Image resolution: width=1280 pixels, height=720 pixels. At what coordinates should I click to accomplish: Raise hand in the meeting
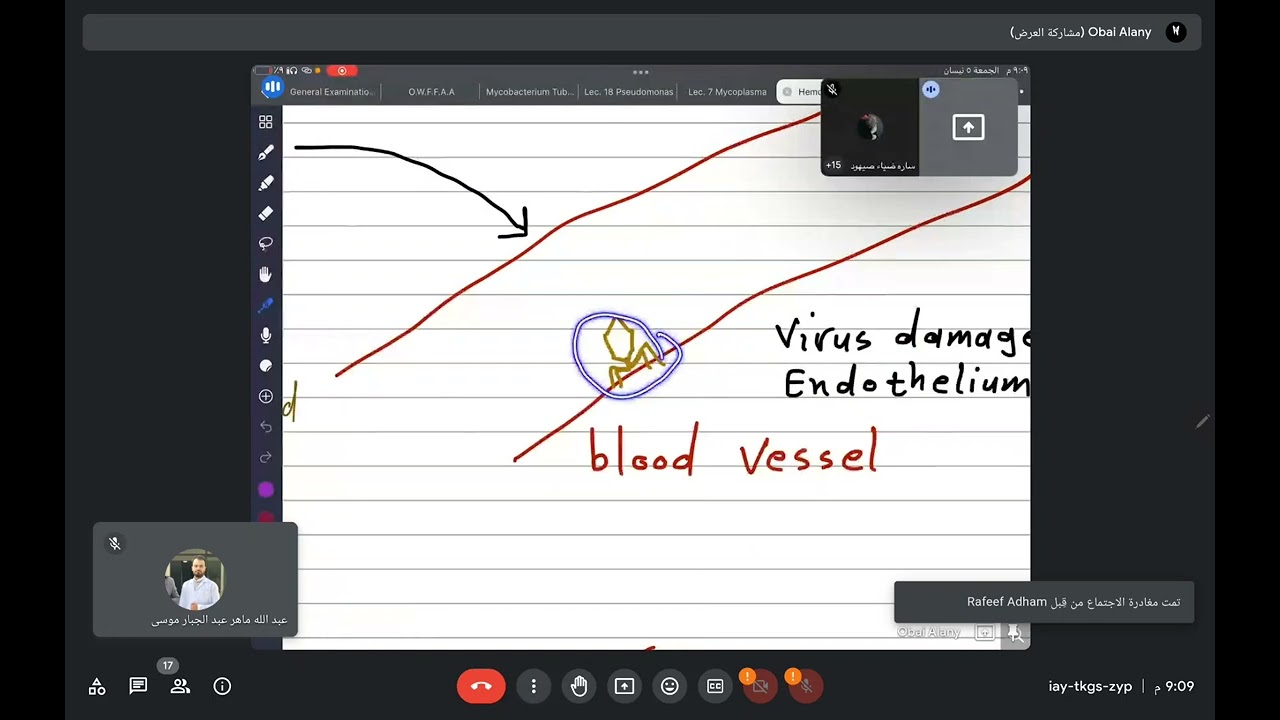click(579, 686)
